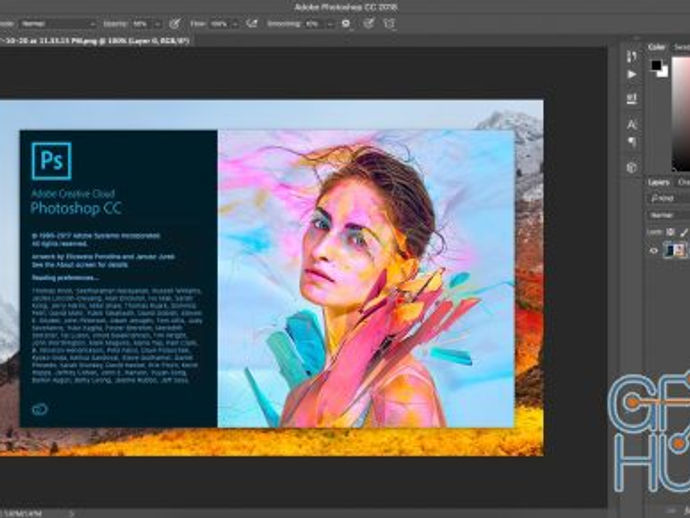Switch to the Swatches tab next to Color
Viewport: 690px width, 518px height.
tap(681, 47)
